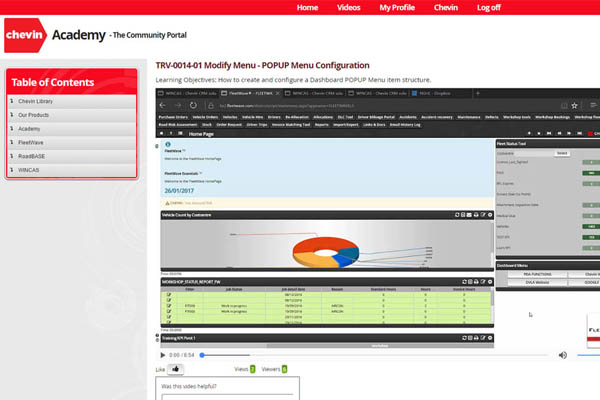Click the video title heading TRV-0014-01
Screen dimensions: 600x400
pos(262,65)
